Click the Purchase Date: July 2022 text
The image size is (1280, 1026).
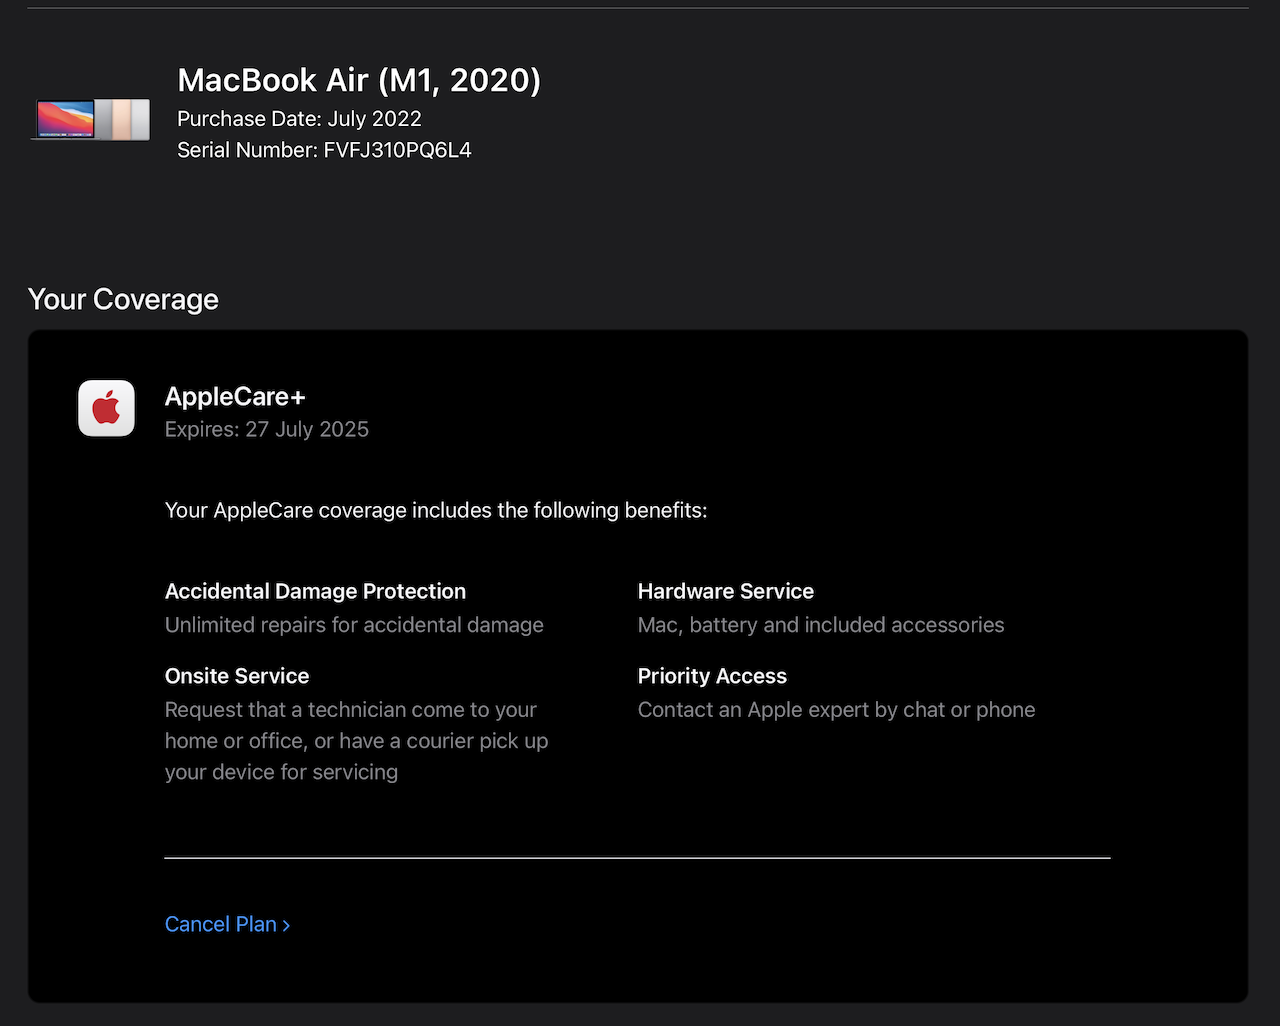[299, 118]
